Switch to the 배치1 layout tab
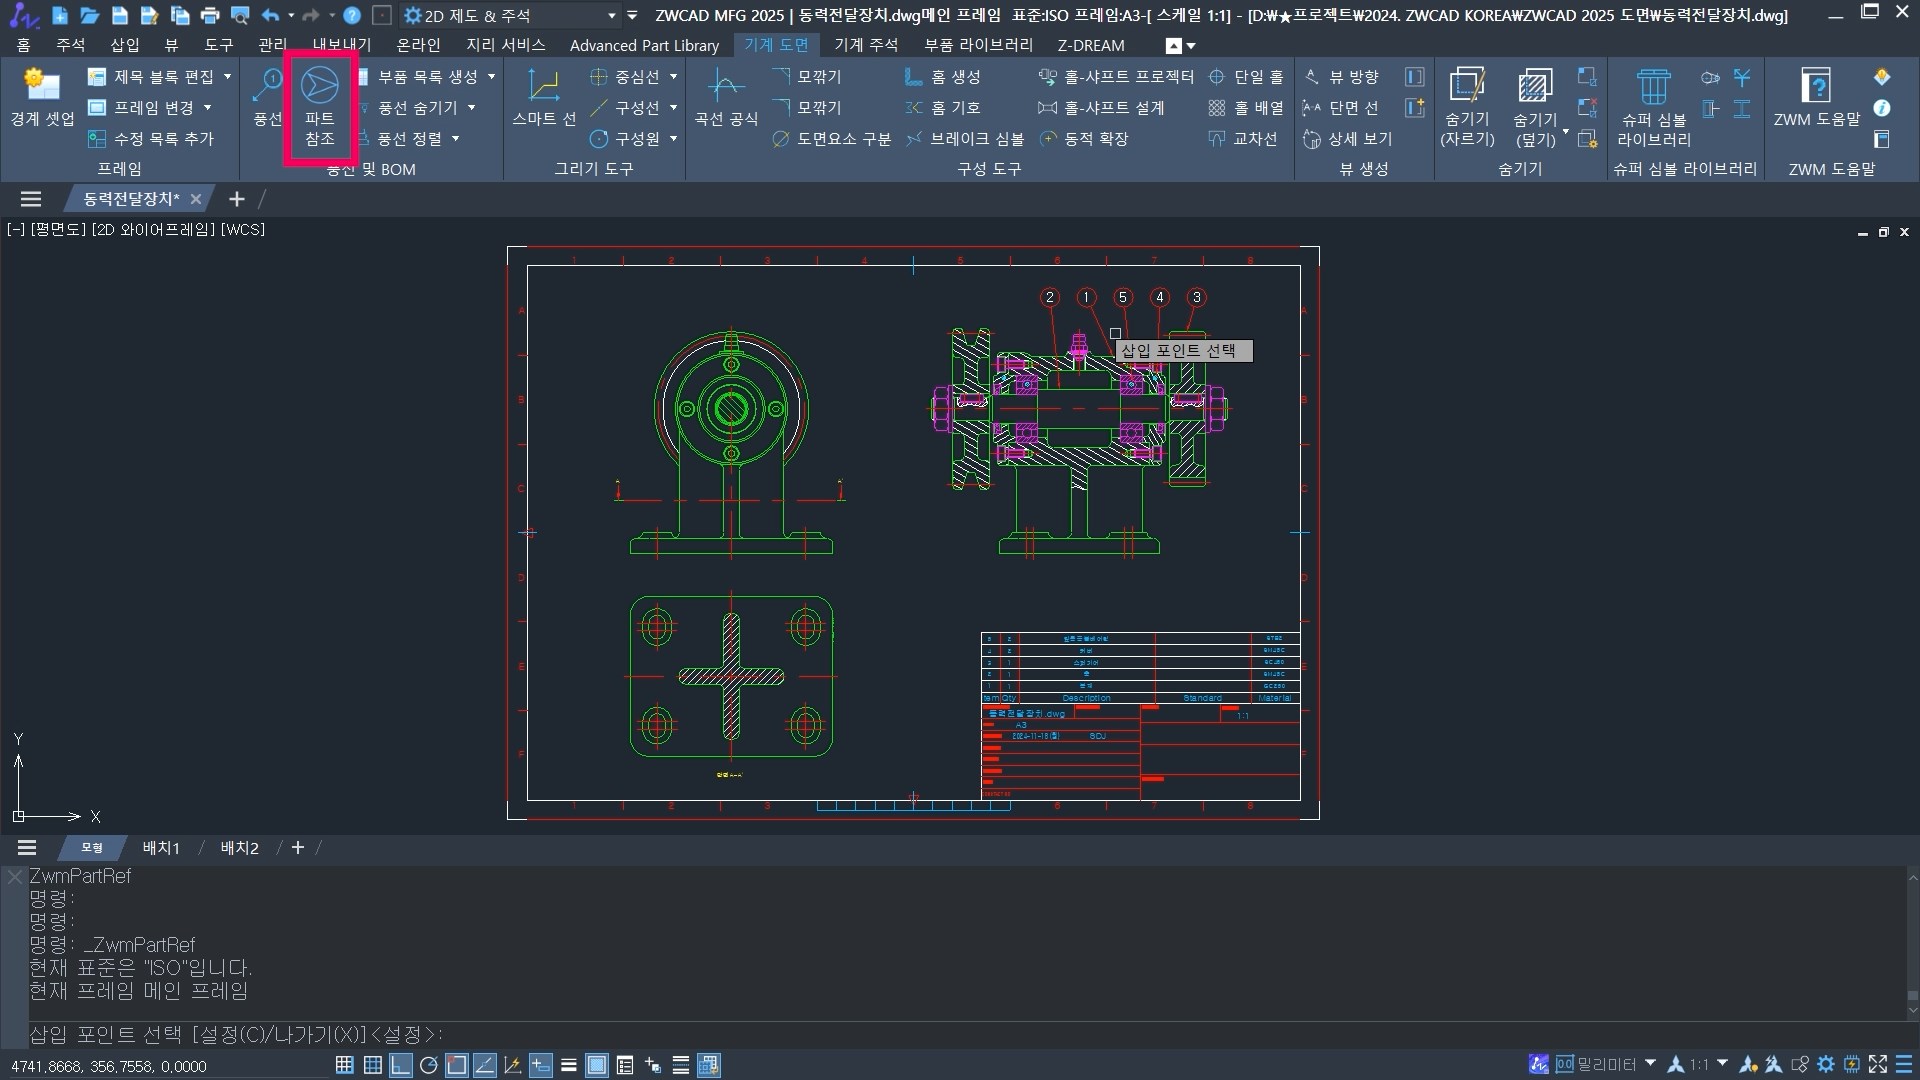The image size is (1920, 1080). [x=160, y=848]
